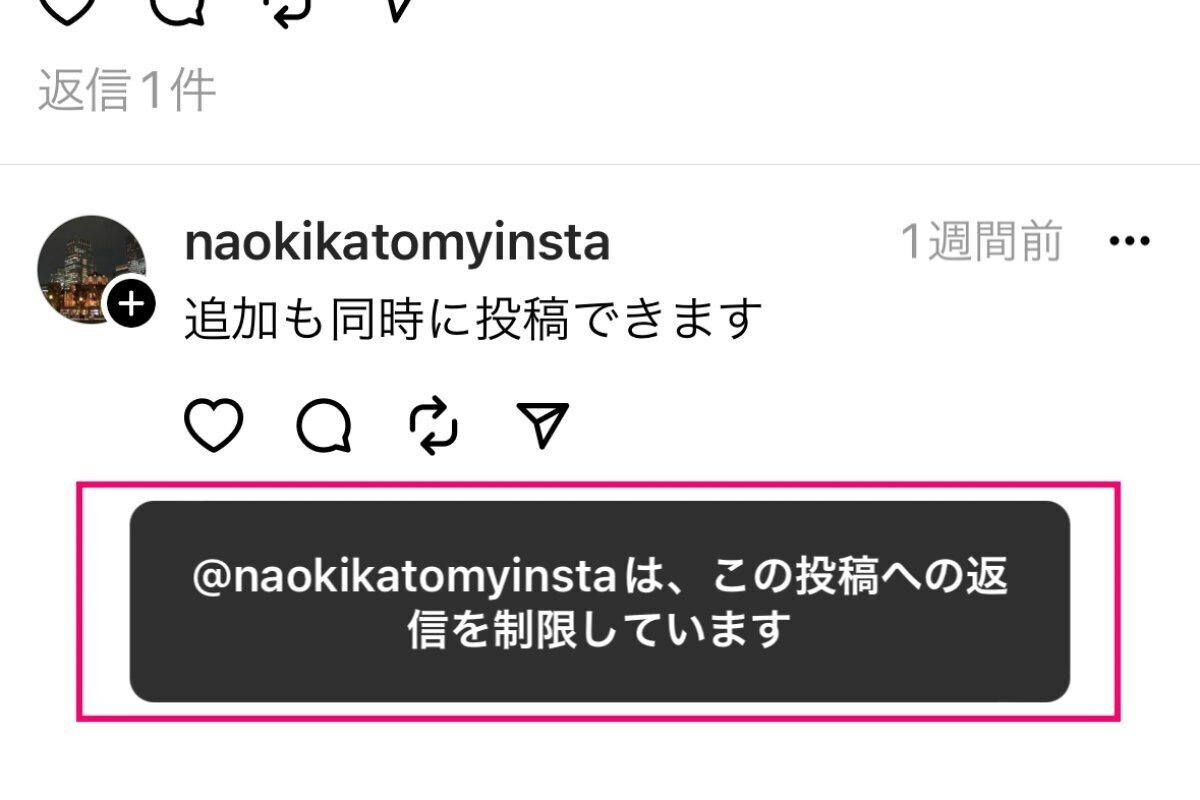Open the post text 追加も同時に投稿できます
The height and width of the screenshot is (800, 1200).
tap(474, 320)
